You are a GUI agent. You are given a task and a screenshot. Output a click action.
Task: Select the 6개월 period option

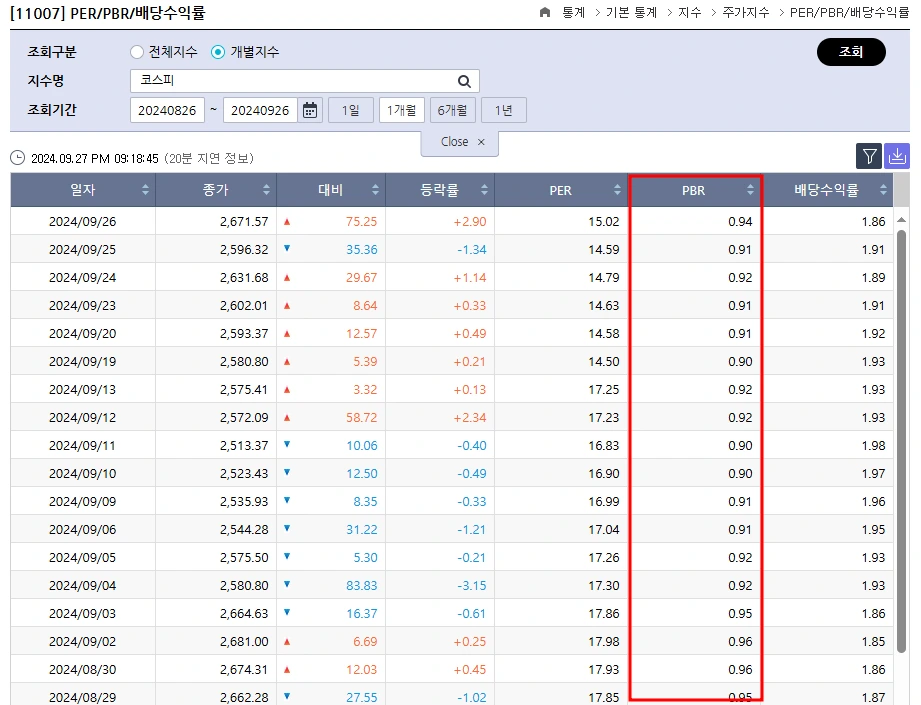(452, 112)
